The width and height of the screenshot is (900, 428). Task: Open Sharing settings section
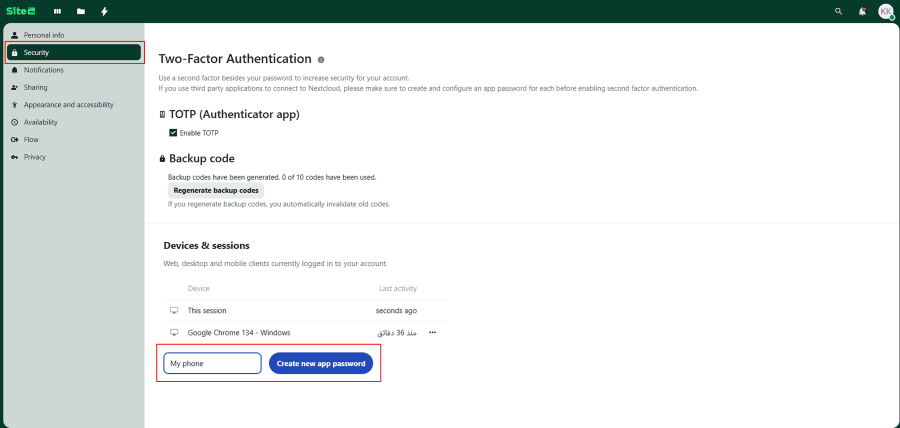(x=35, y=87)
